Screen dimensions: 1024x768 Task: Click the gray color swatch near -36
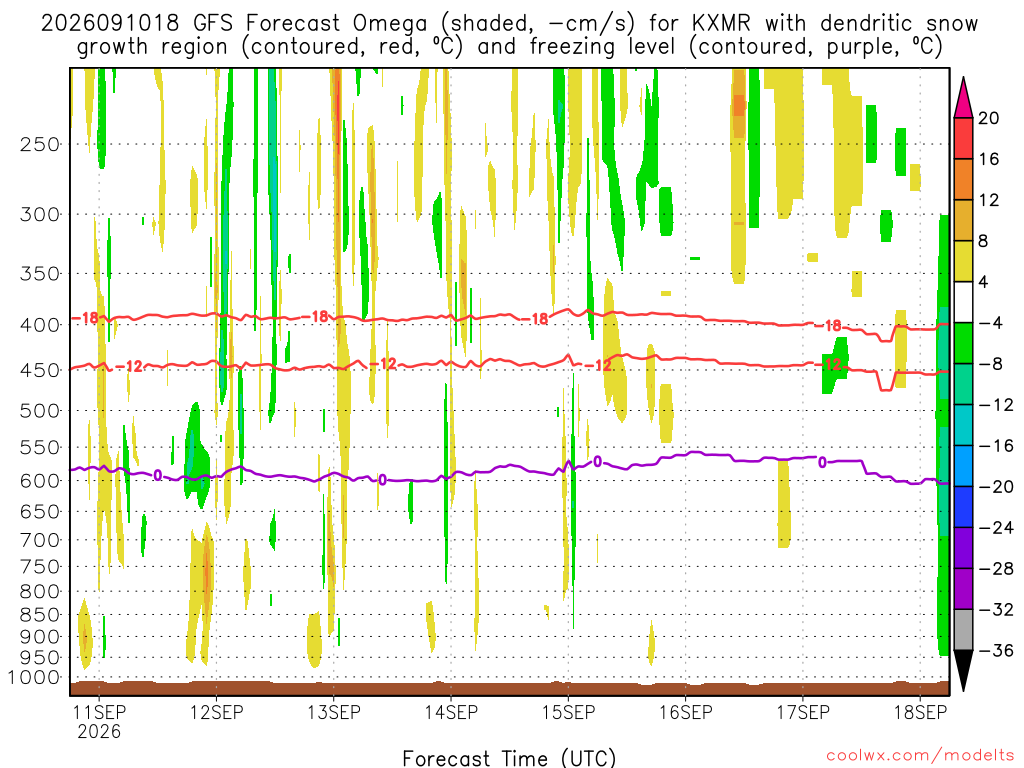963,630
